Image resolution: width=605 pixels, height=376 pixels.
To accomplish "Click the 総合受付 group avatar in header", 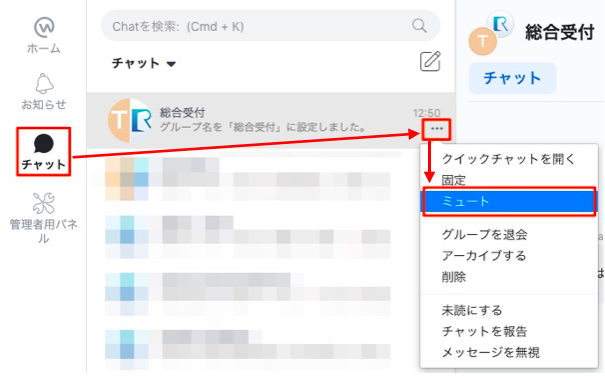I will coord(491,33).
